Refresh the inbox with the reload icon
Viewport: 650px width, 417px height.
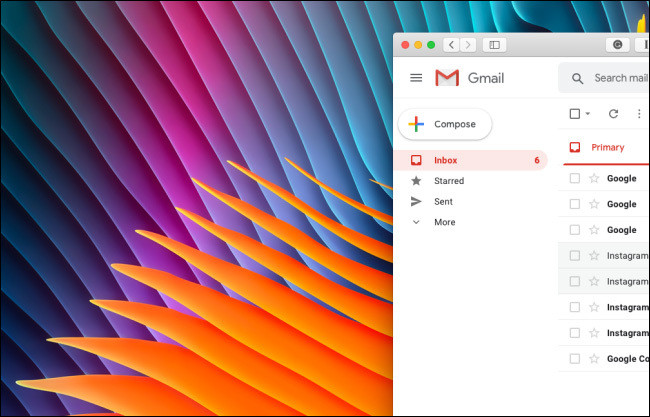[613, 114]
